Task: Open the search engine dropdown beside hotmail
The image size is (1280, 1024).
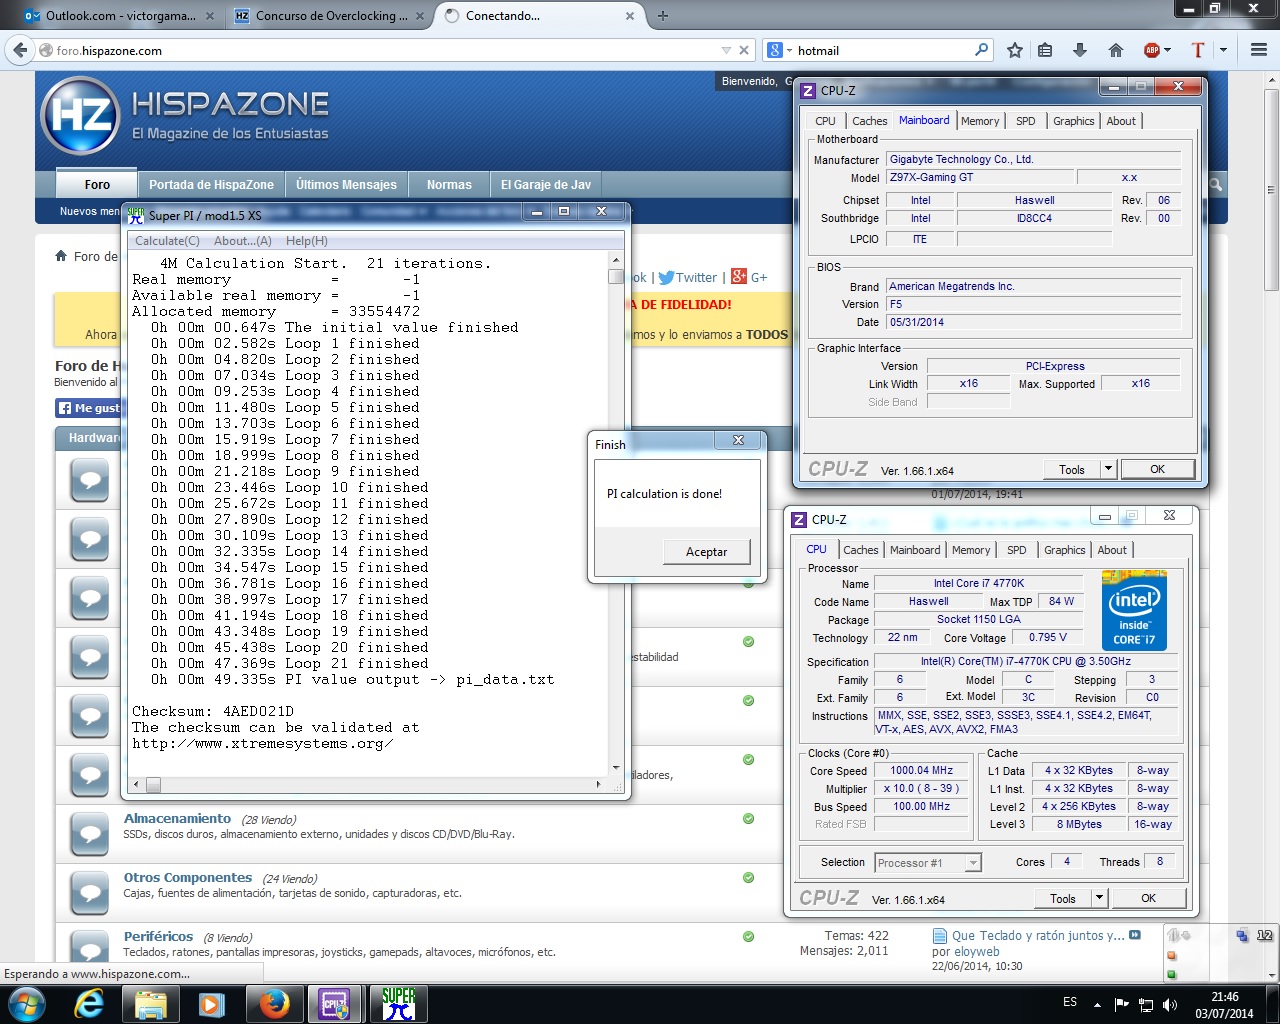Action: [x=780, y=50]
